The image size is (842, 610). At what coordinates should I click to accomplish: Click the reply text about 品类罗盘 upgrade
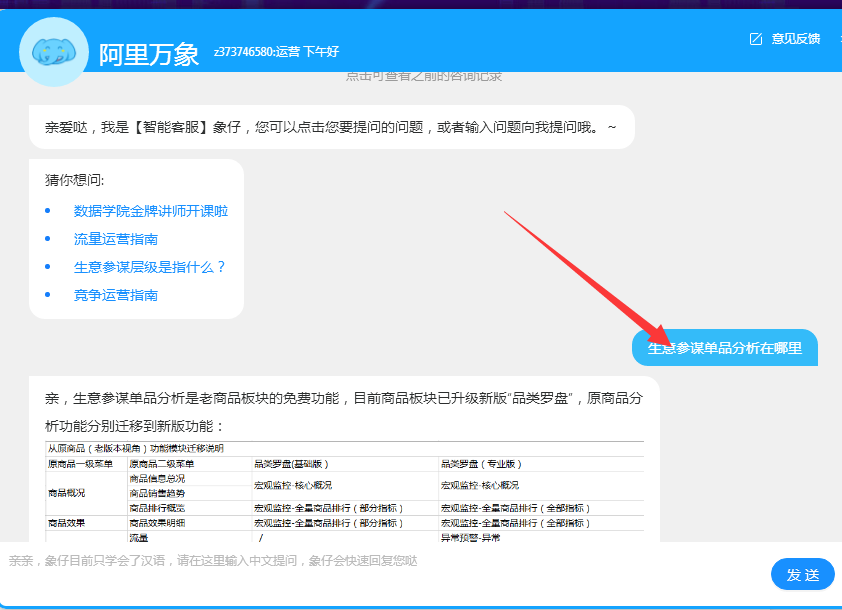(344, 398)
